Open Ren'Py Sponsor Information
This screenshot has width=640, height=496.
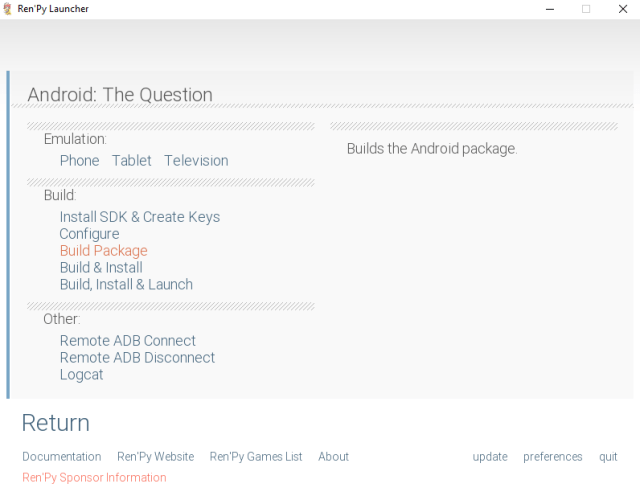(94, 478)
